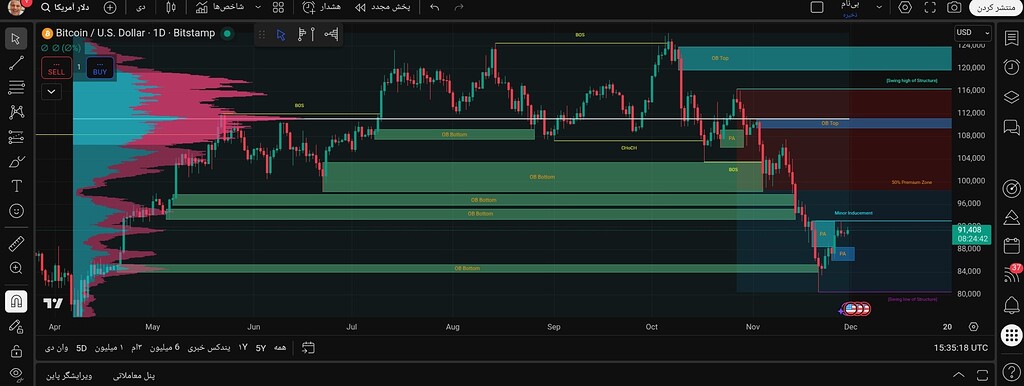This screenshot has height=386, width=1024.
Task: Open indicator templates grid icon
Action: 278,7
